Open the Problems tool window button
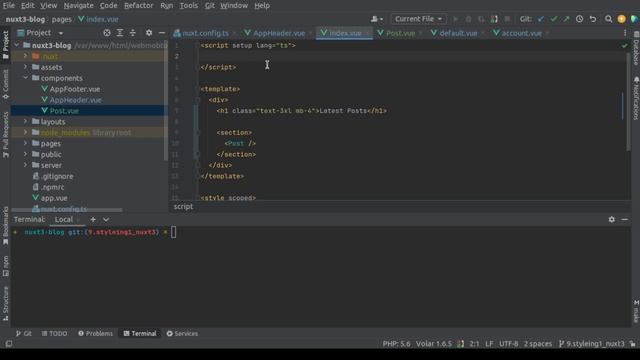 [96, 333]
